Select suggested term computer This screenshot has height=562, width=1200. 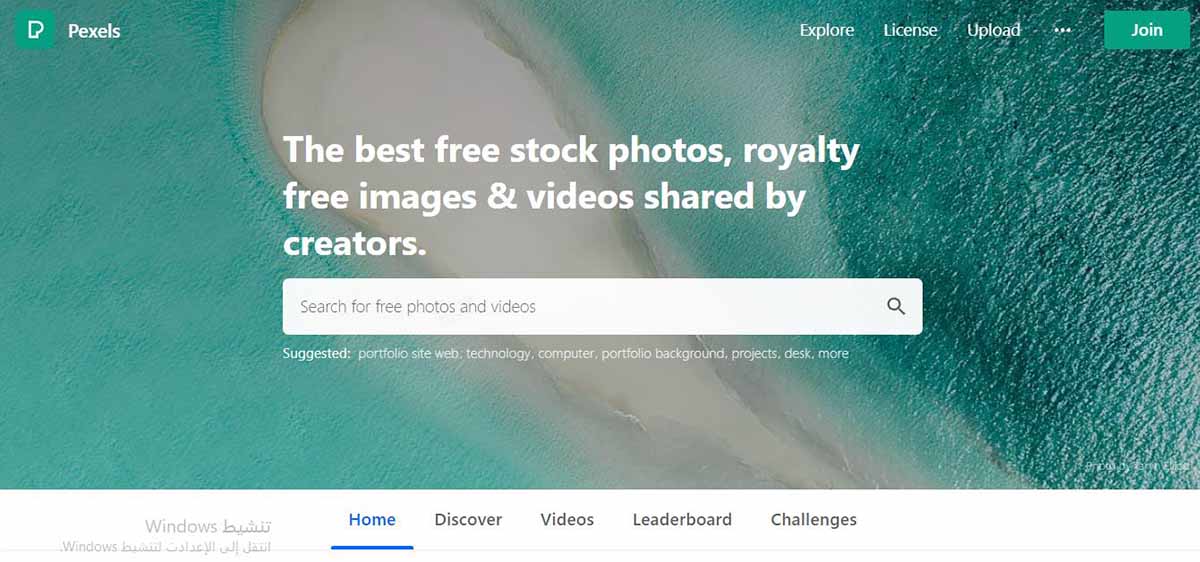pyautogui.click(x=567, y=353)
